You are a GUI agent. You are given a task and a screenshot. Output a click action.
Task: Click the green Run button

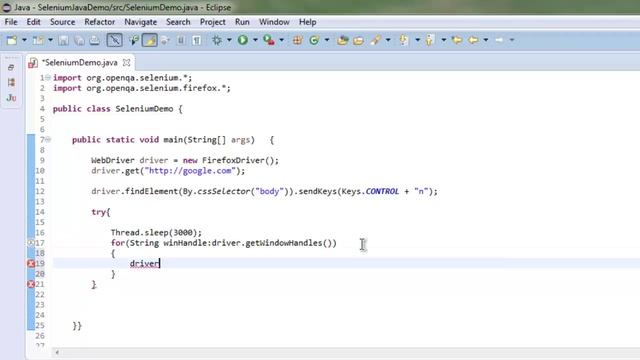click(243, 40)
